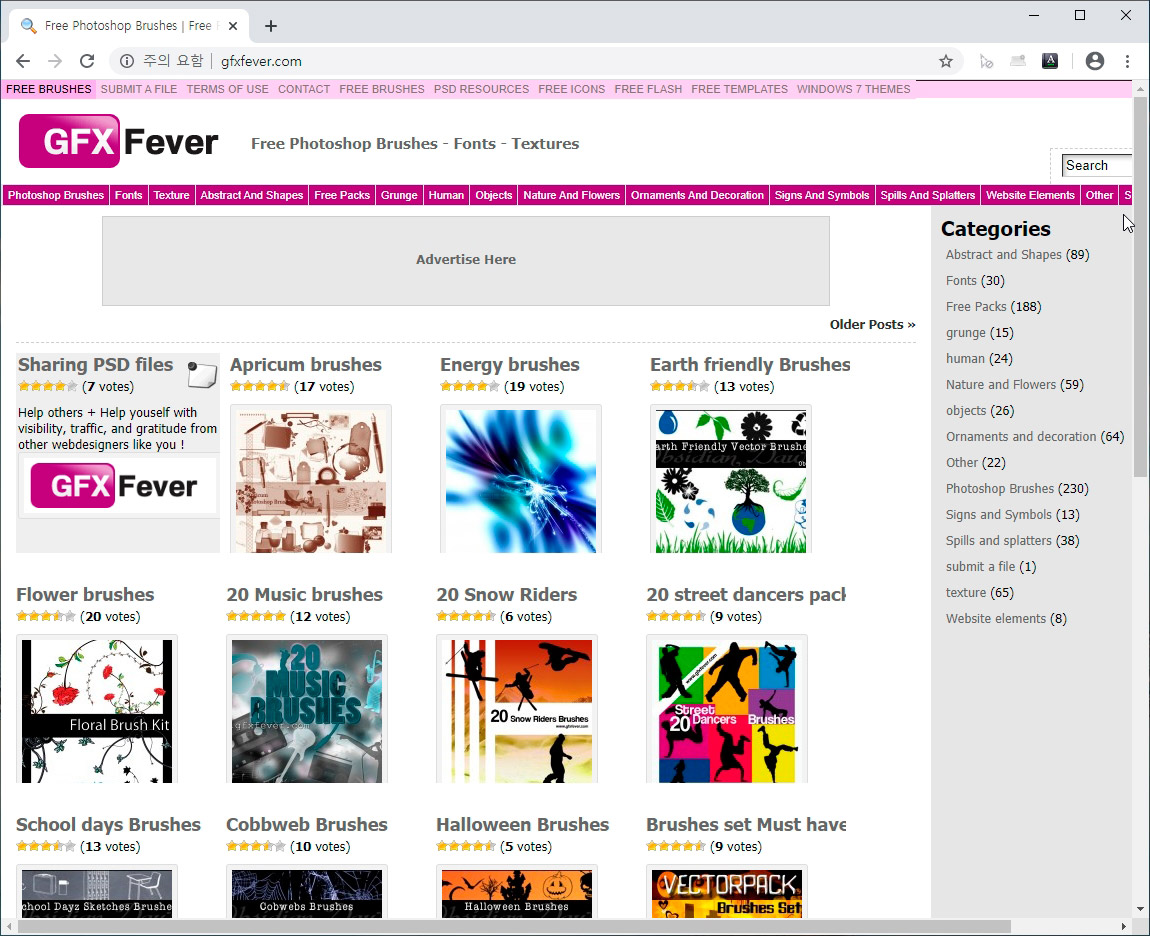Click star rating for 20 Music brushes
The width and height of the screenshot is (1150, 936).
pyautogui.click(x=256, y=616)
